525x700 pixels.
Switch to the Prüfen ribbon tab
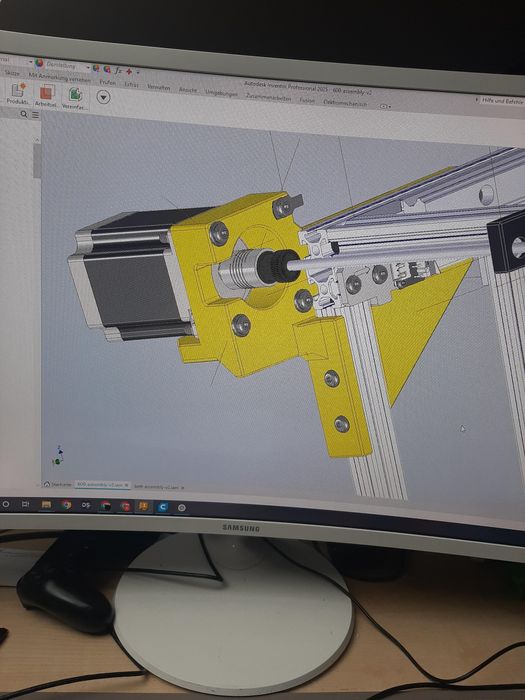coord(107,82)
